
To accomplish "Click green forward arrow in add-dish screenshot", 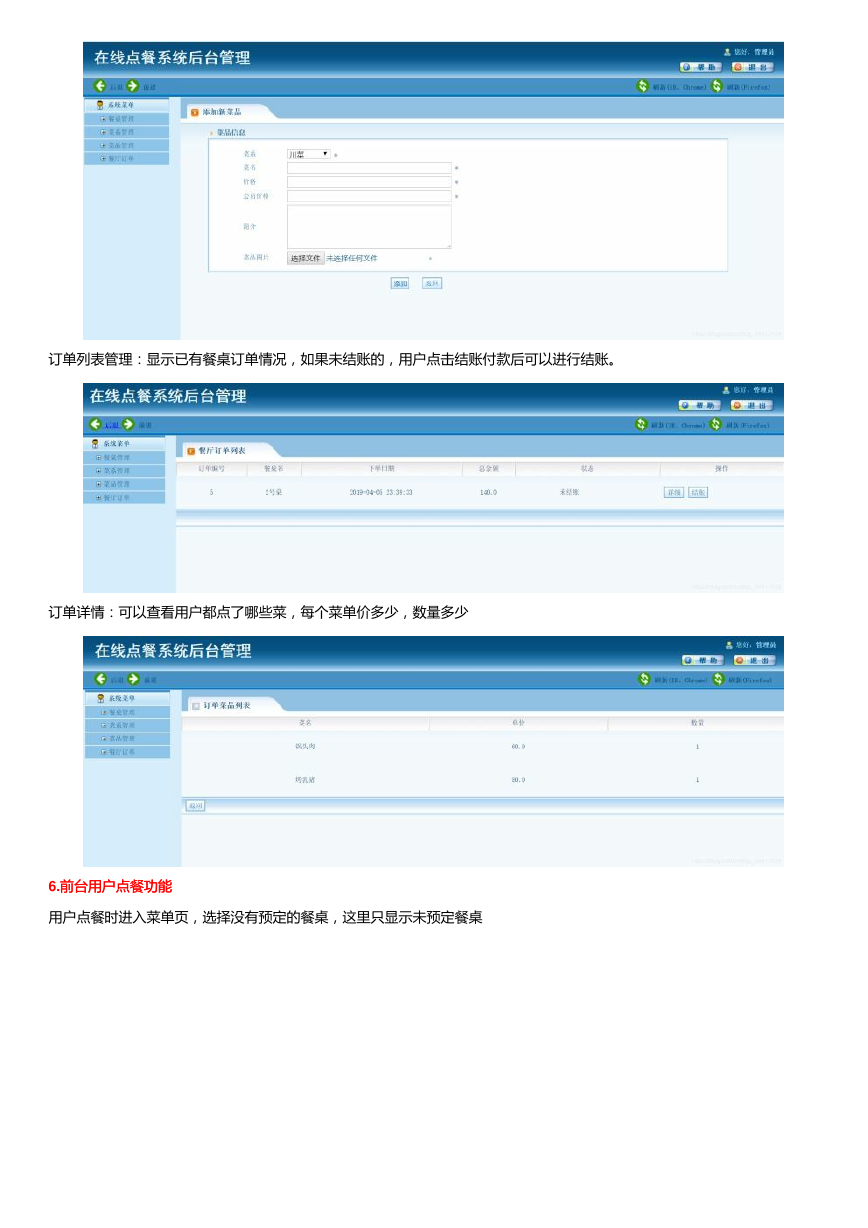I will coord(133,86).
